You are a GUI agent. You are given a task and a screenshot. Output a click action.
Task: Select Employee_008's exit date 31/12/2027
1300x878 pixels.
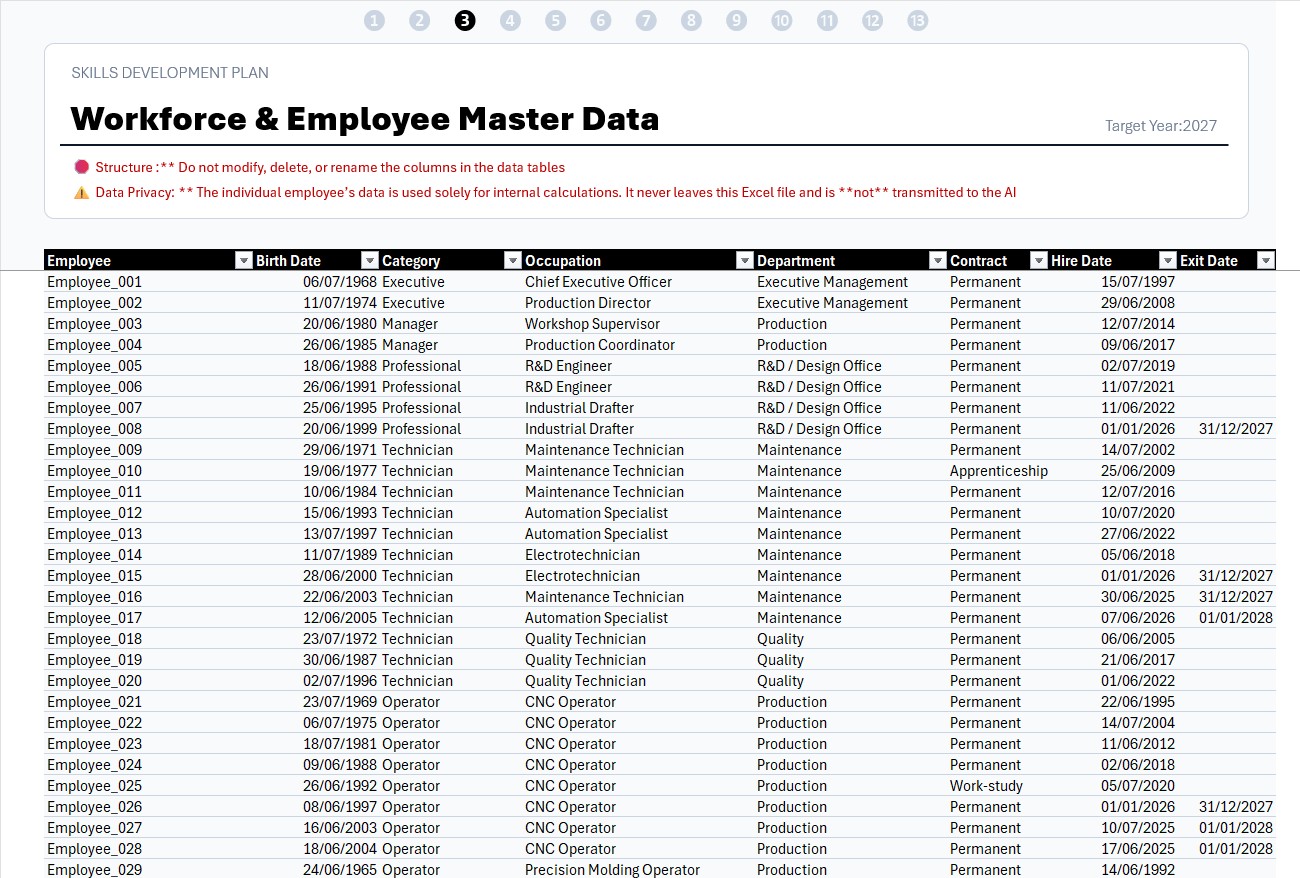click(x=1227, y=429)
